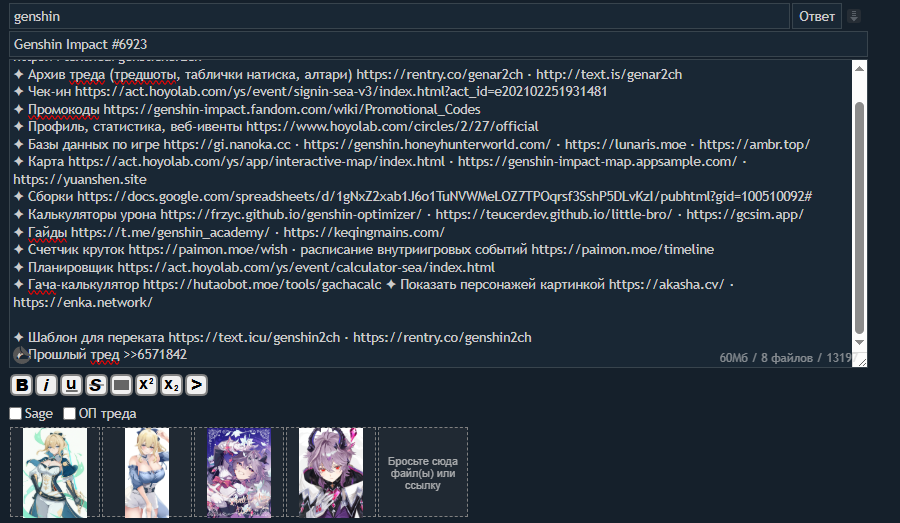This screenshot has height=523, width=900.
Task: Apply italic formatting with i button
Action: click(46, 385)
